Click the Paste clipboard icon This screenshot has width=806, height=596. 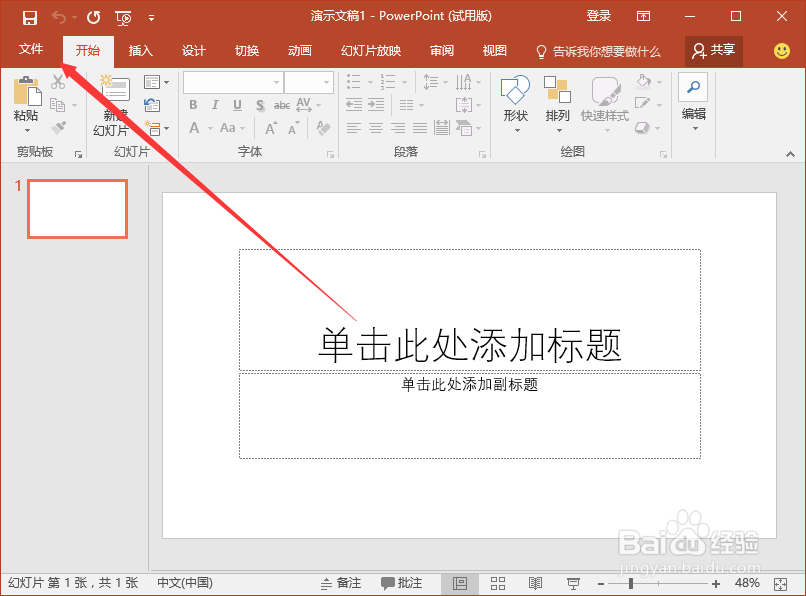coord(27,91)
